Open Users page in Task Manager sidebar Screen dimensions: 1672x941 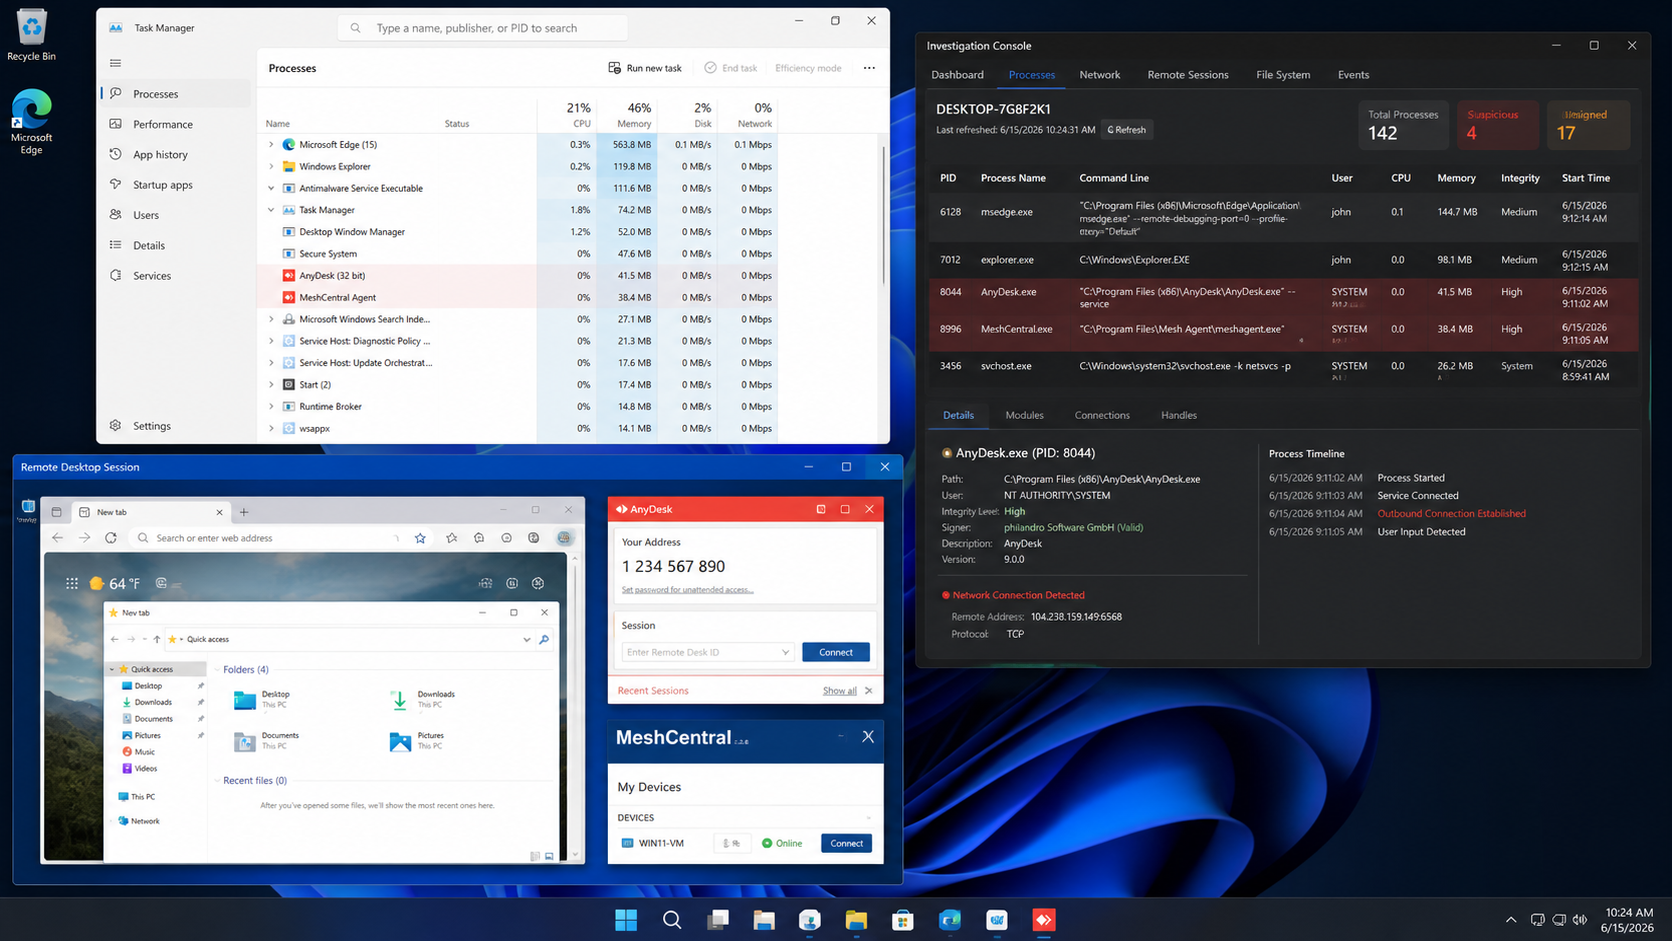tap(175, 215)
